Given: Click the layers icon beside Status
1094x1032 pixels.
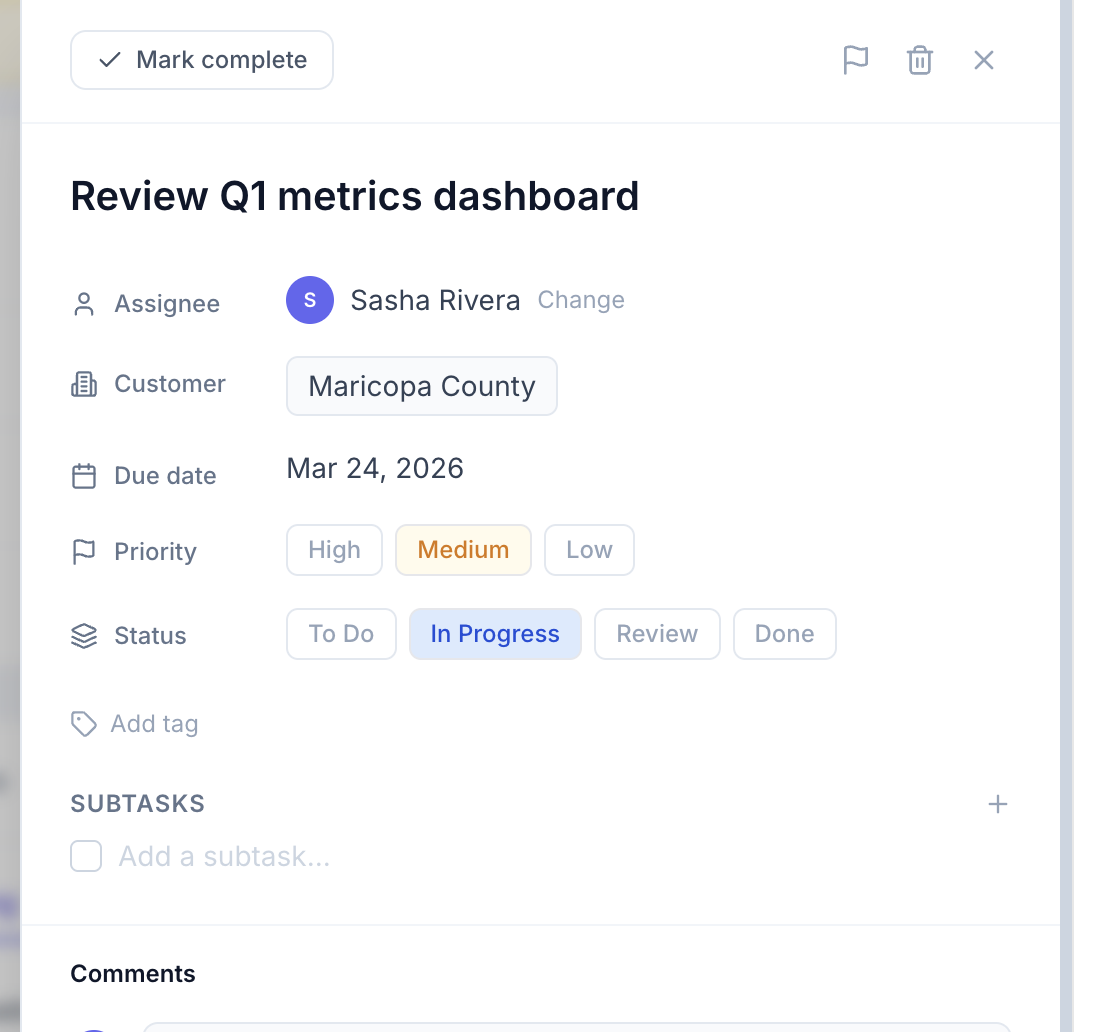Looking at the screenshot, I should tap(84, 636).
